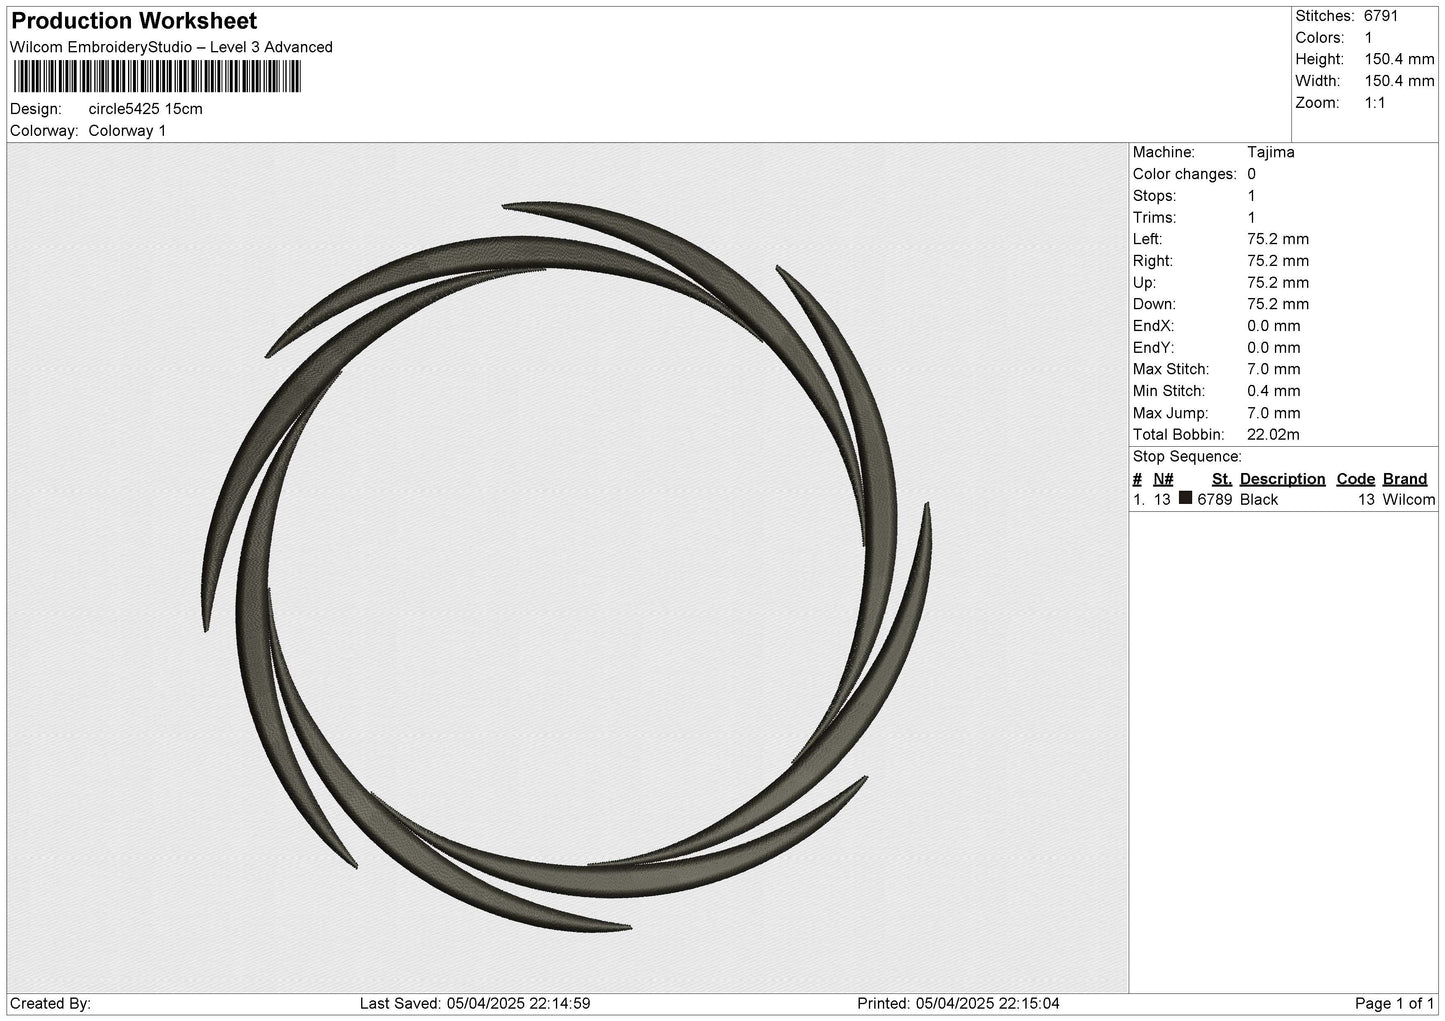Image resolution: width=1445 pixels, height=1021 pixels.
Task: Click the EndX value 0.0 mm
Action: tap(1274, 326)
